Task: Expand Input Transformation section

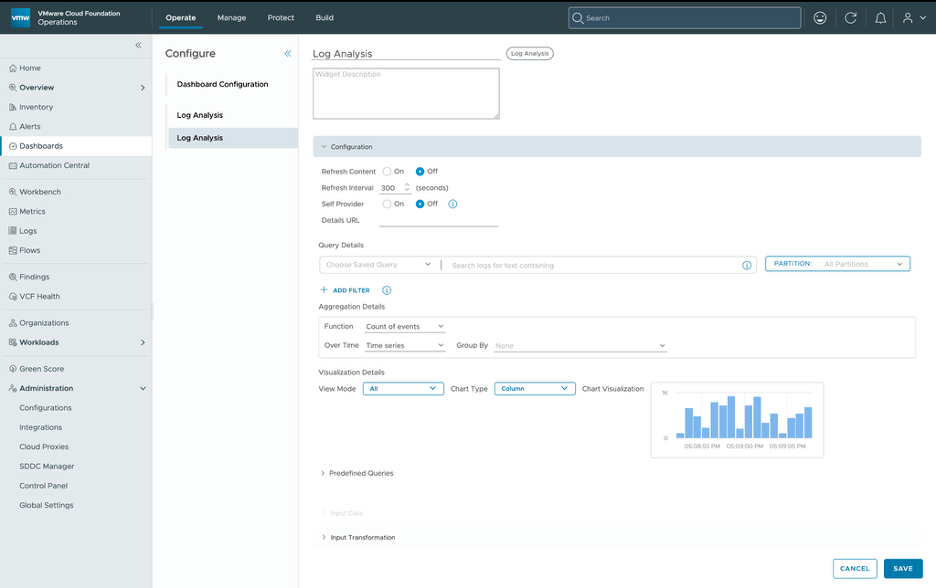Action: coord(358,538)
